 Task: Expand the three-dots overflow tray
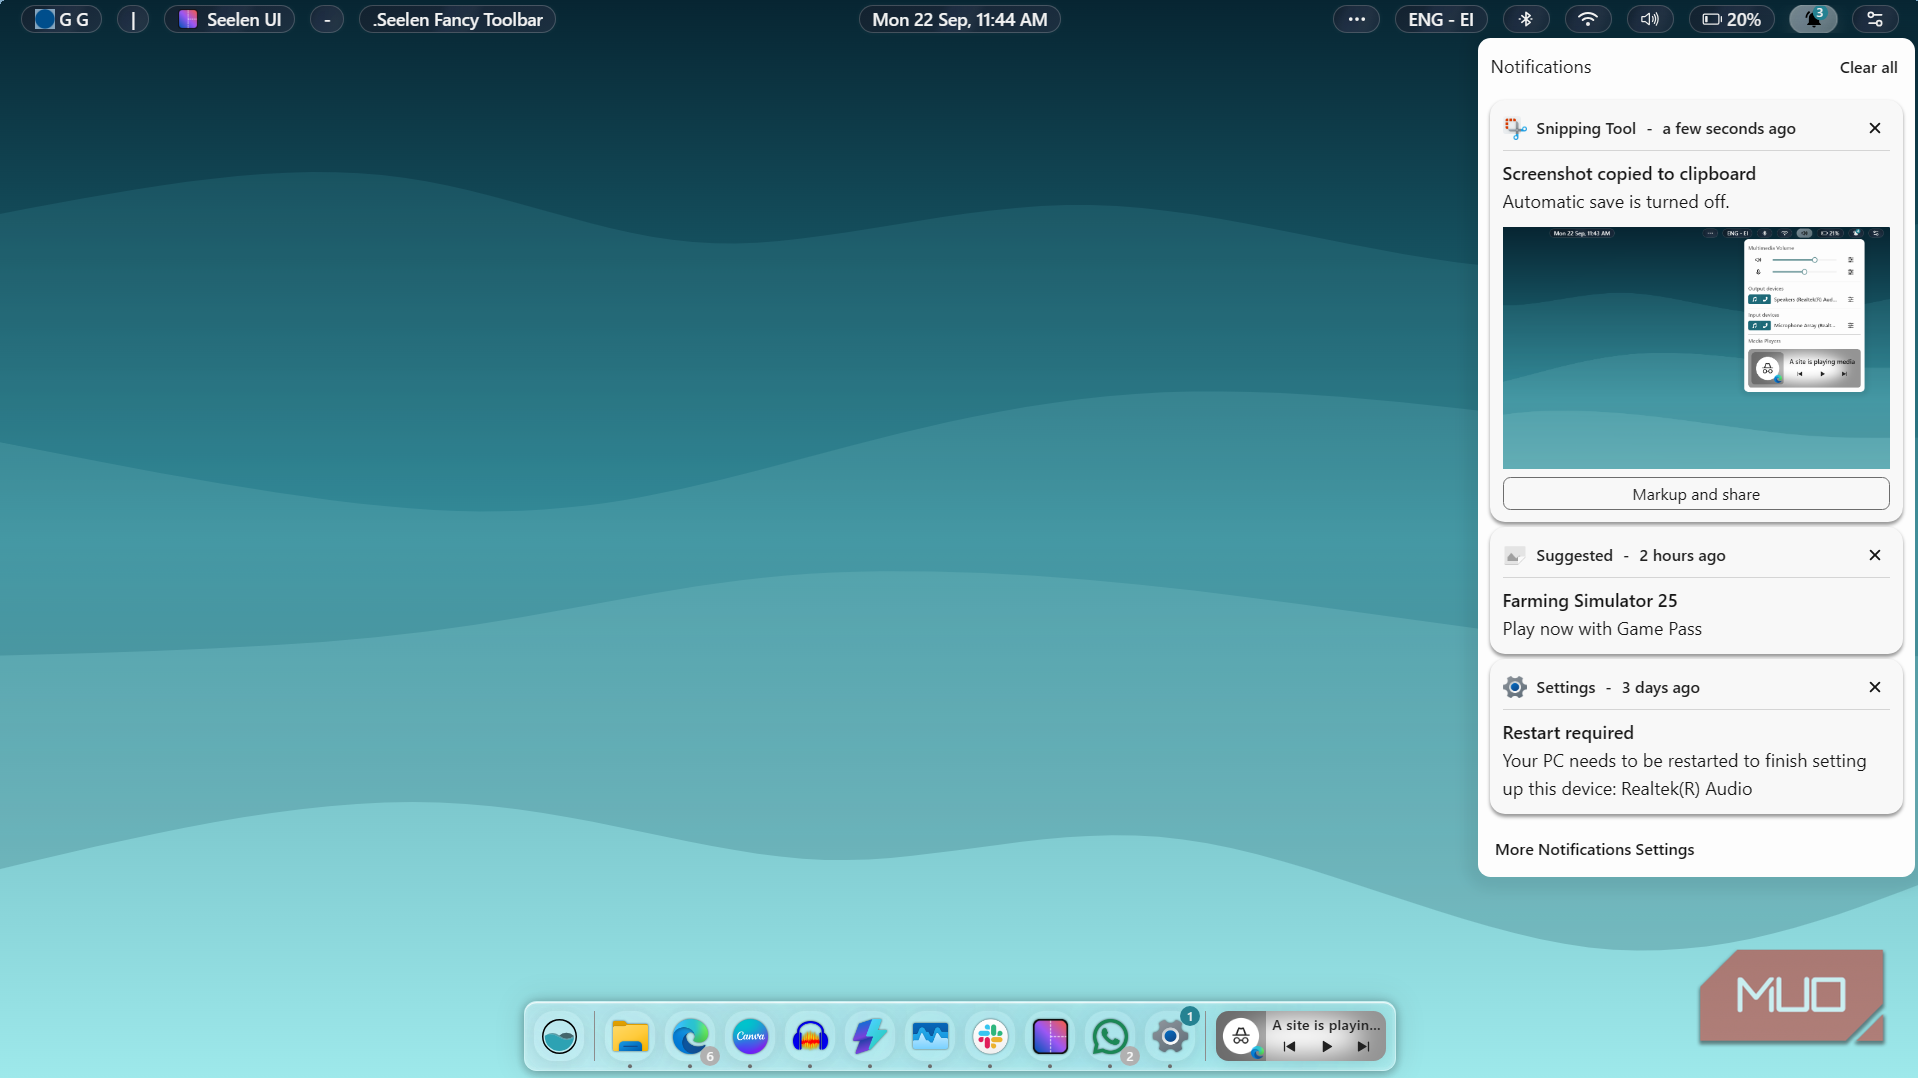1356,19
